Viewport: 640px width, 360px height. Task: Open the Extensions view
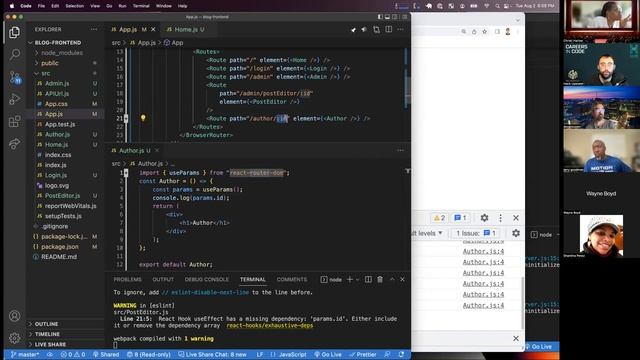coord(15,121)
